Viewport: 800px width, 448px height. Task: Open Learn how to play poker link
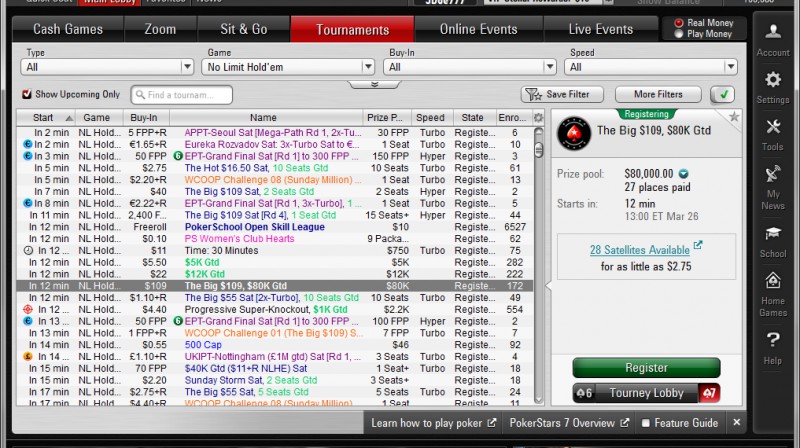point(433,423)
